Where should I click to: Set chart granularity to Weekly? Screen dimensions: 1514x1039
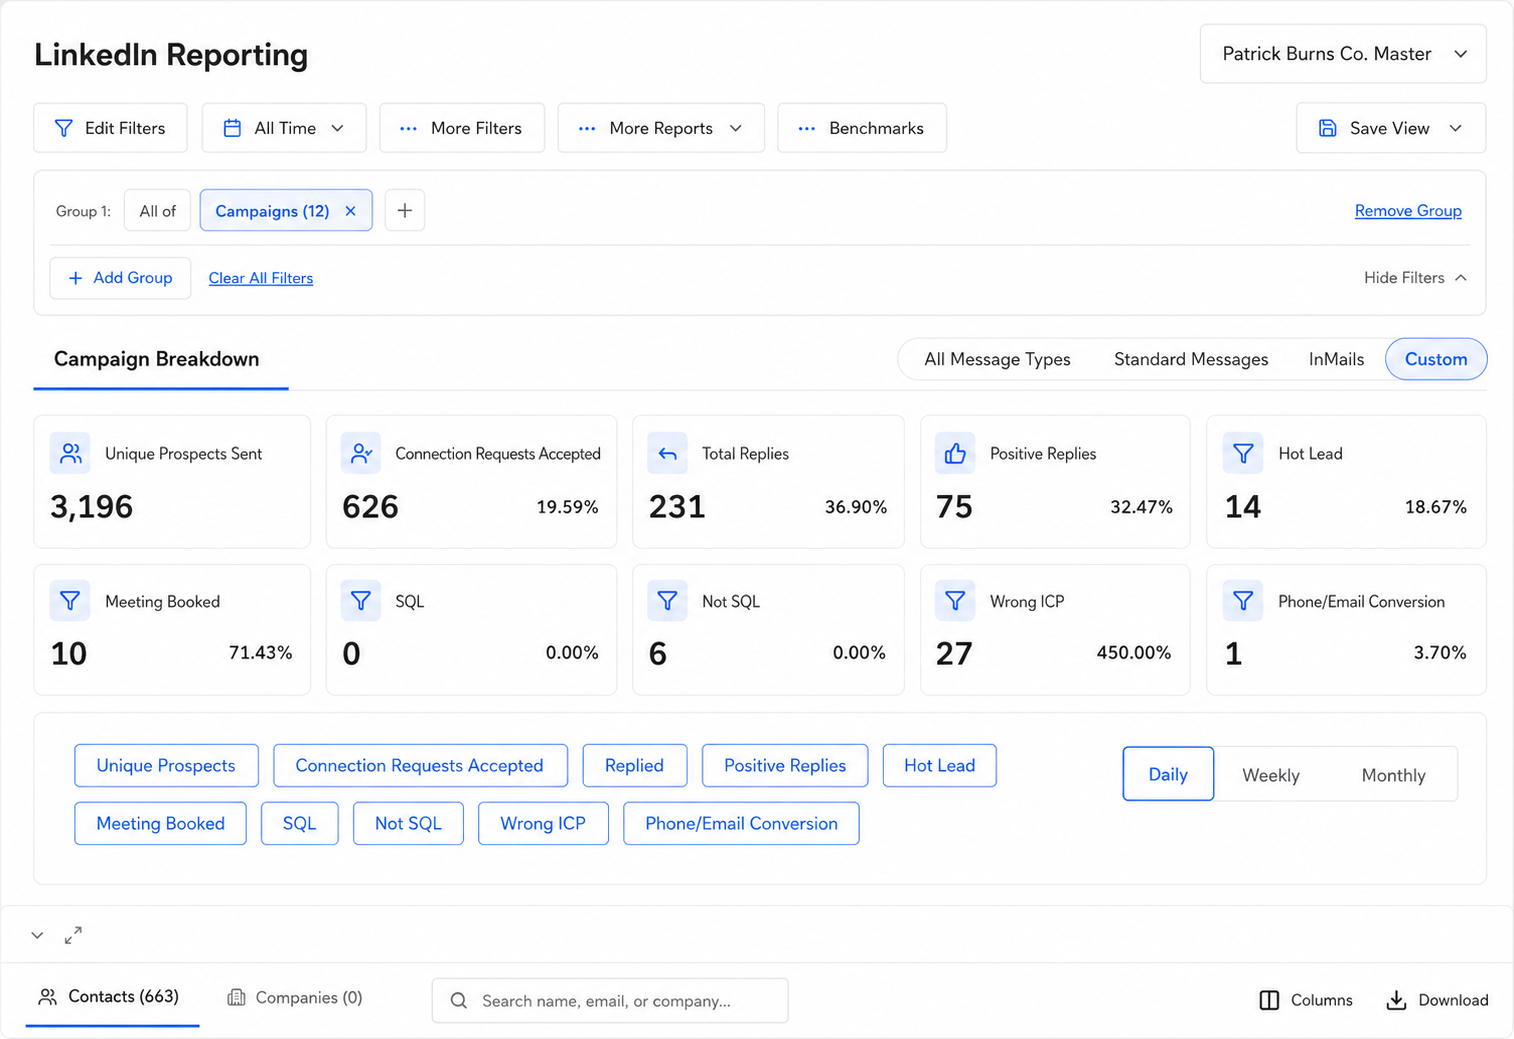[1271, 775]
